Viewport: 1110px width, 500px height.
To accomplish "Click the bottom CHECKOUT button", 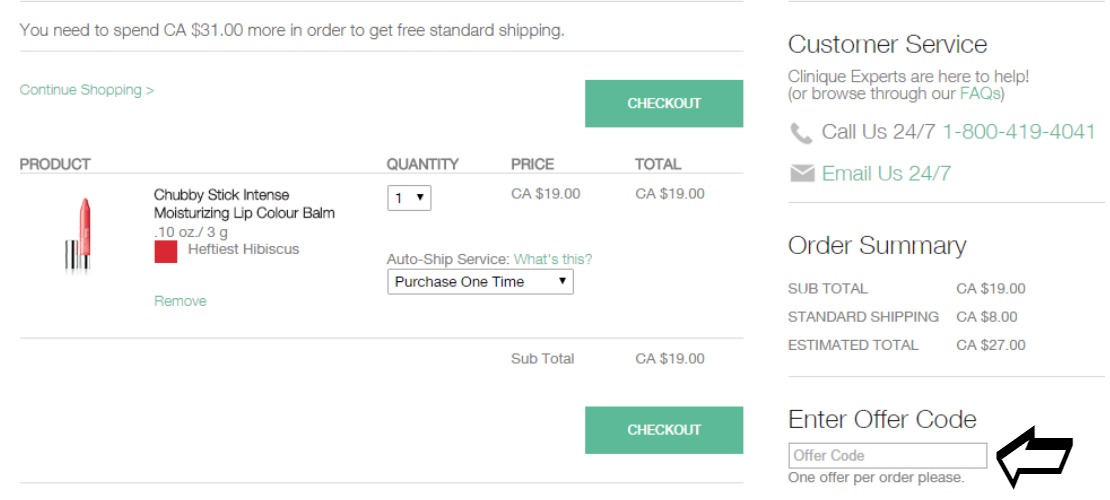I will click(664, 430).
